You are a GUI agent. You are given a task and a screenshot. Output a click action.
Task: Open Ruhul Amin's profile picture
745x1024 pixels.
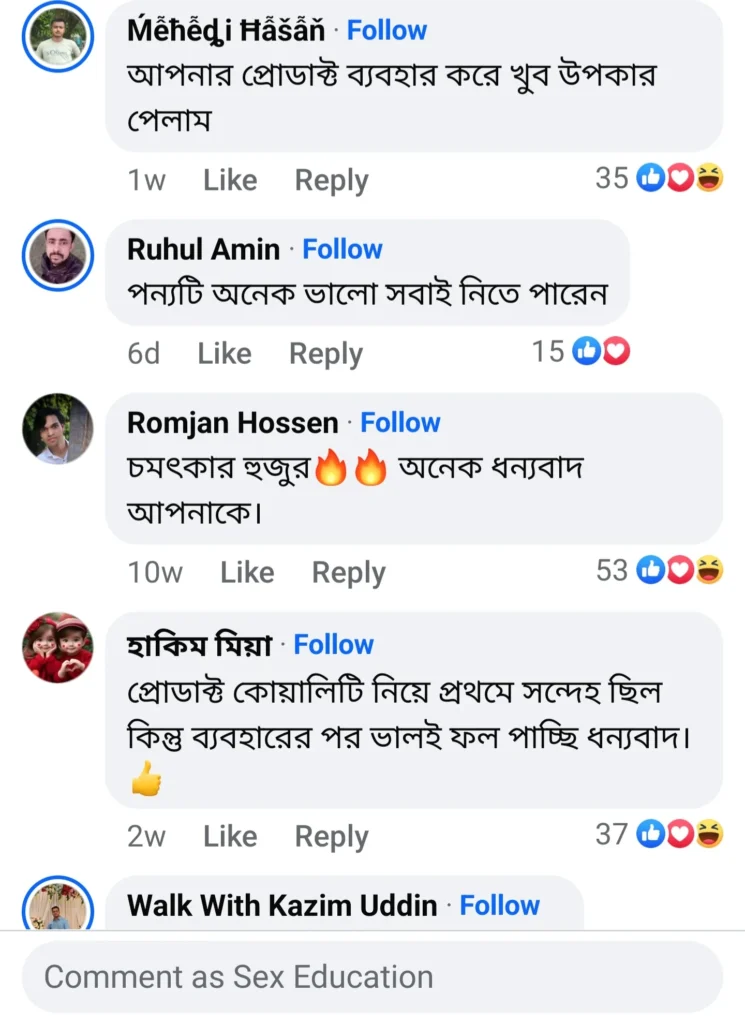[57, 255]
